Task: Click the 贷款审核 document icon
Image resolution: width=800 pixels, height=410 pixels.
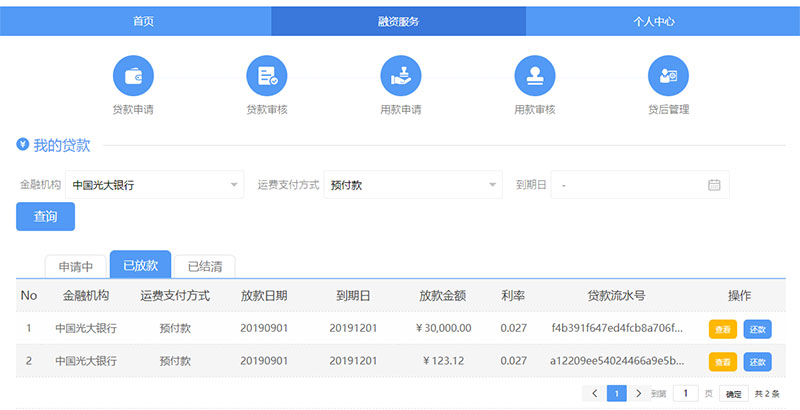Action: pyautogui.click(x=267, y=75)
